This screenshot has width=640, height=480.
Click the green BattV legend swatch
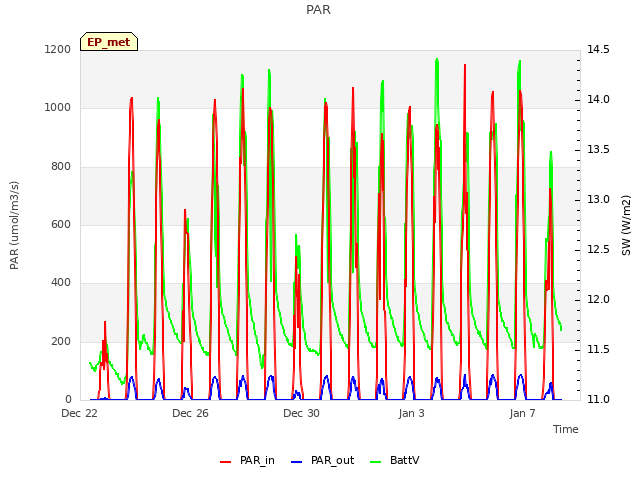tap(376, 462)
